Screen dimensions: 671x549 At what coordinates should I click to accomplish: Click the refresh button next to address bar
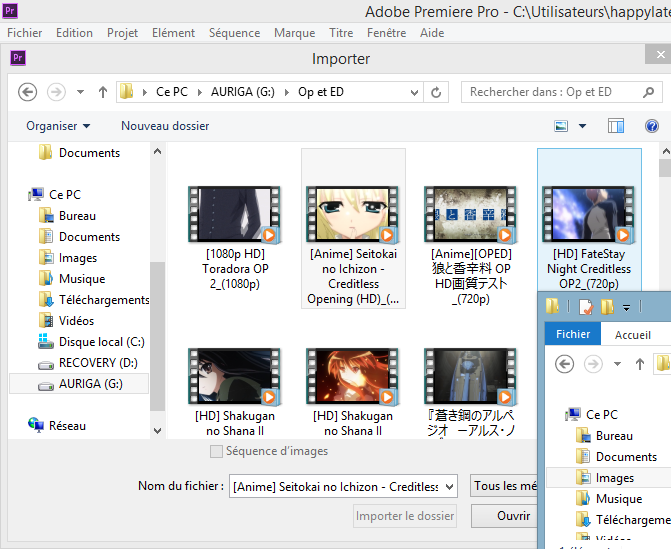(436, 92)
